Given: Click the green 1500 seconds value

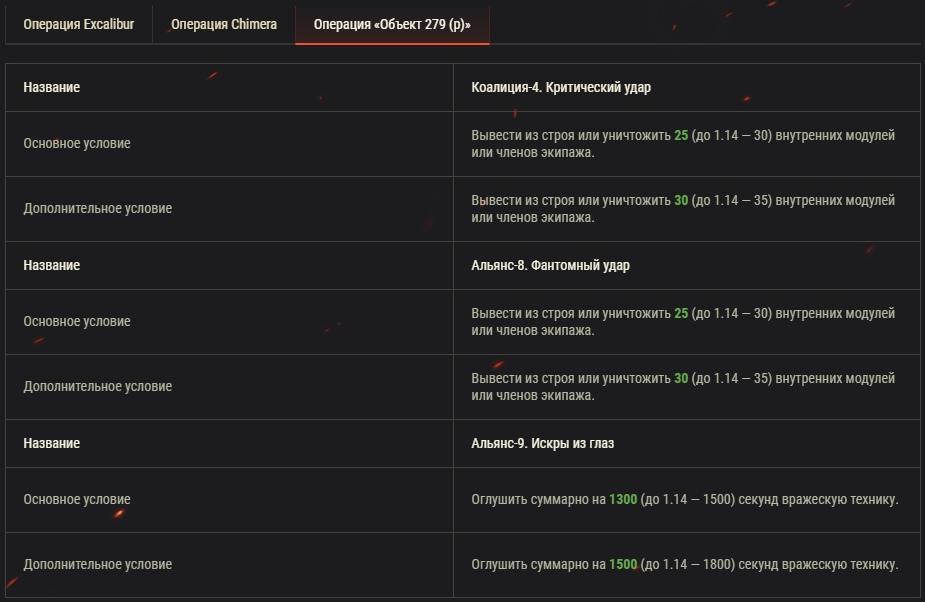Looking at the screenshot, I should (623, 564).
